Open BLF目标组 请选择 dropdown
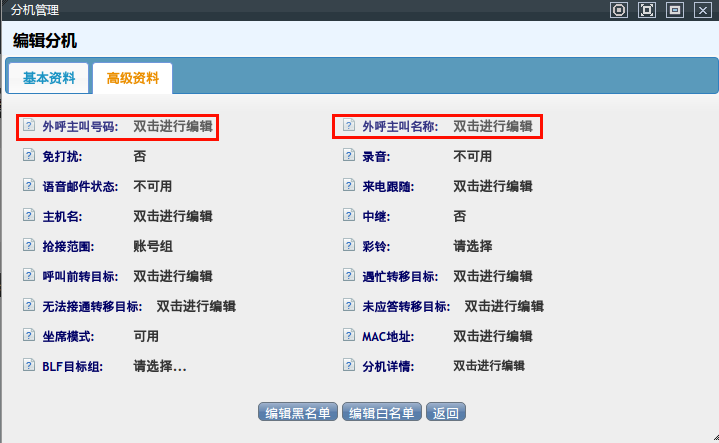This screenshot has width=719, height=443. (160, 366)
